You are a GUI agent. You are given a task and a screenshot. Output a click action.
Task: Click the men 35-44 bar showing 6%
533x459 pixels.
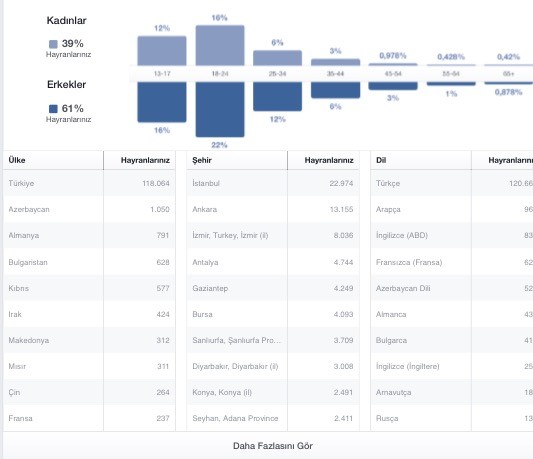(x=336, y=90)
